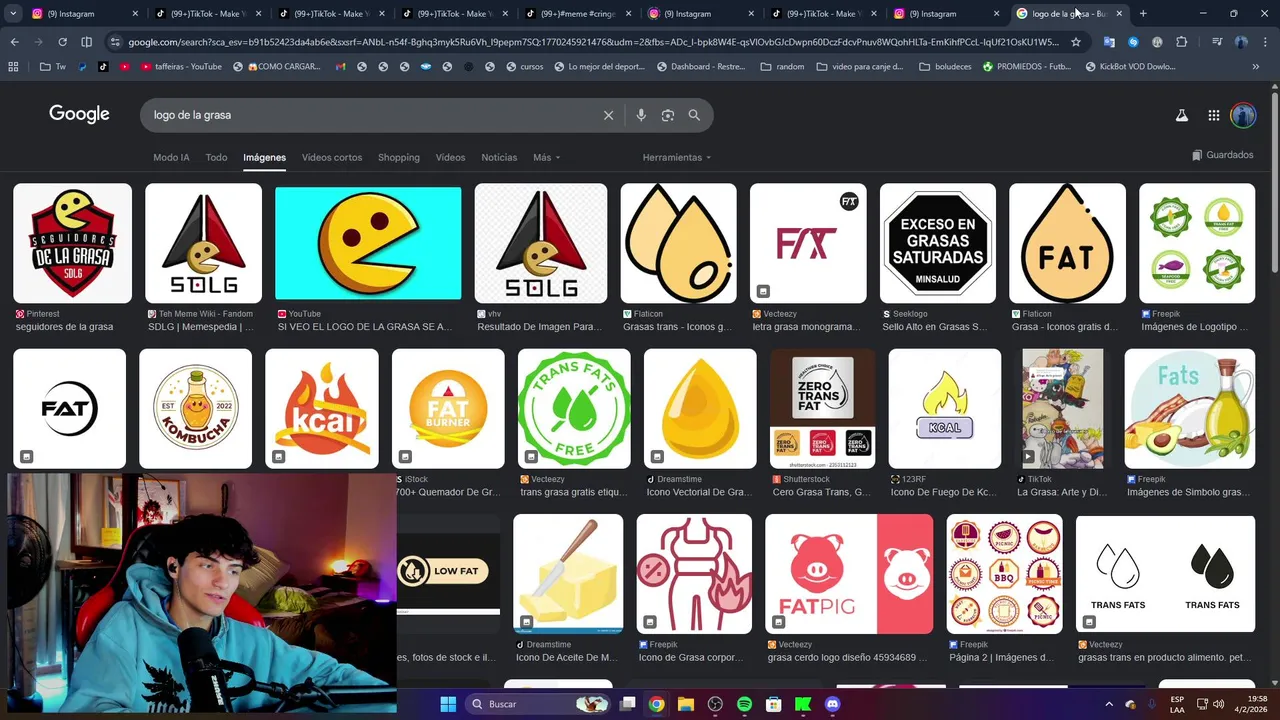
Task: Open Task View on the taskbar
Action: 627,704
